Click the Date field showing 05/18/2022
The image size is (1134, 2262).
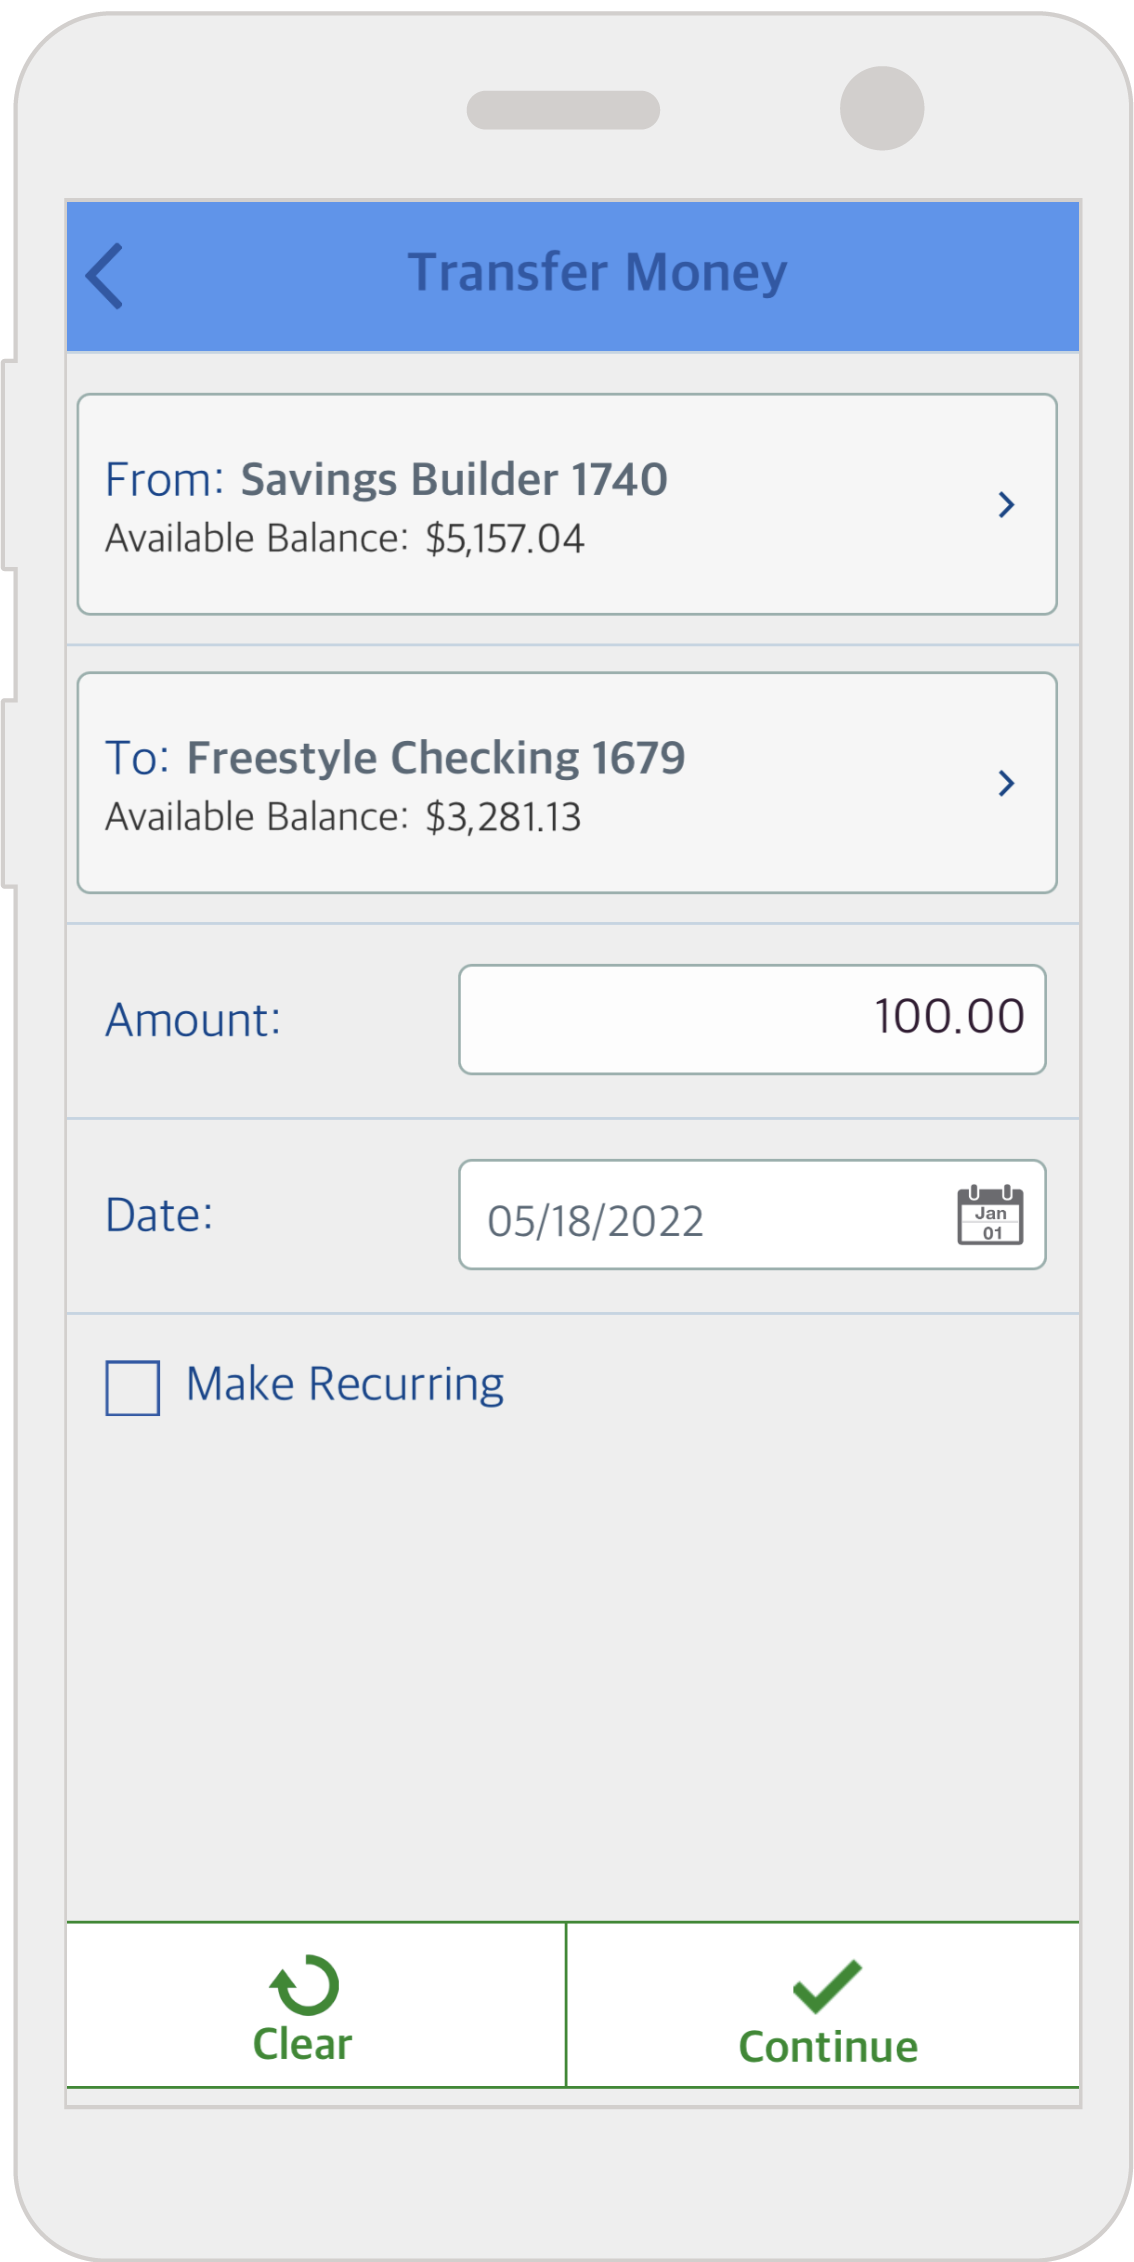click(700, 1220)
